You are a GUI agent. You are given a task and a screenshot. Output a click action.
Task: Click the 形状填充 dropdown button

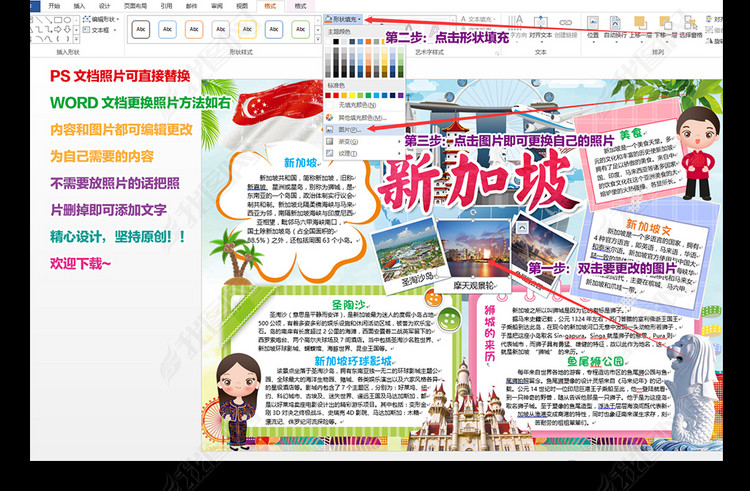[343, 19]
